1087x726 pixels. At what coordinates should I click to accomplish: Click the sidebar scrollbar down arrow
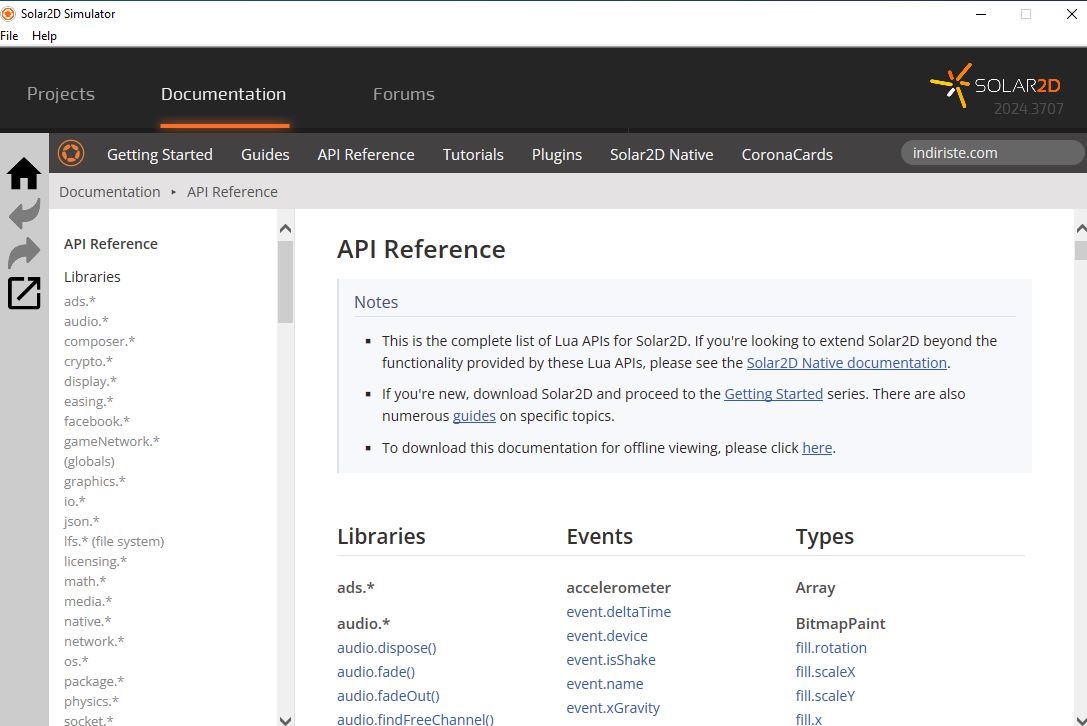point(285,720)
